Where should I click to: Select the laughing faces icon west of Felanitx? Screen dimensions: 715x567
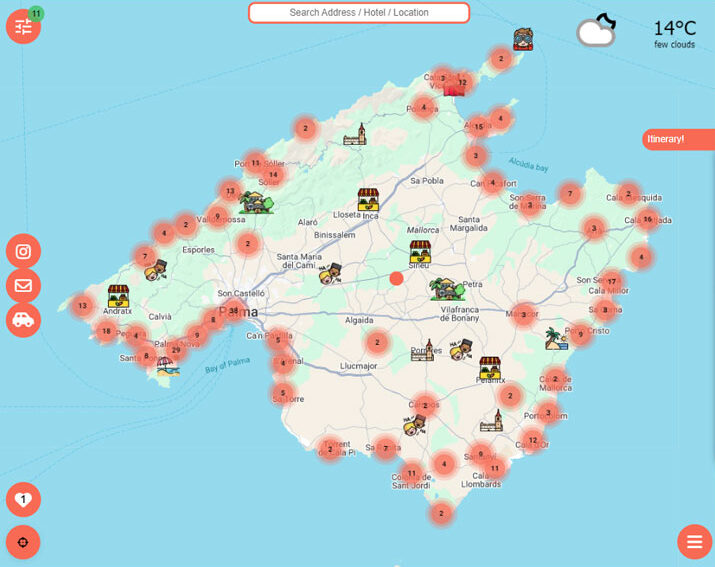pyautogui.click(x=461, y=350)
